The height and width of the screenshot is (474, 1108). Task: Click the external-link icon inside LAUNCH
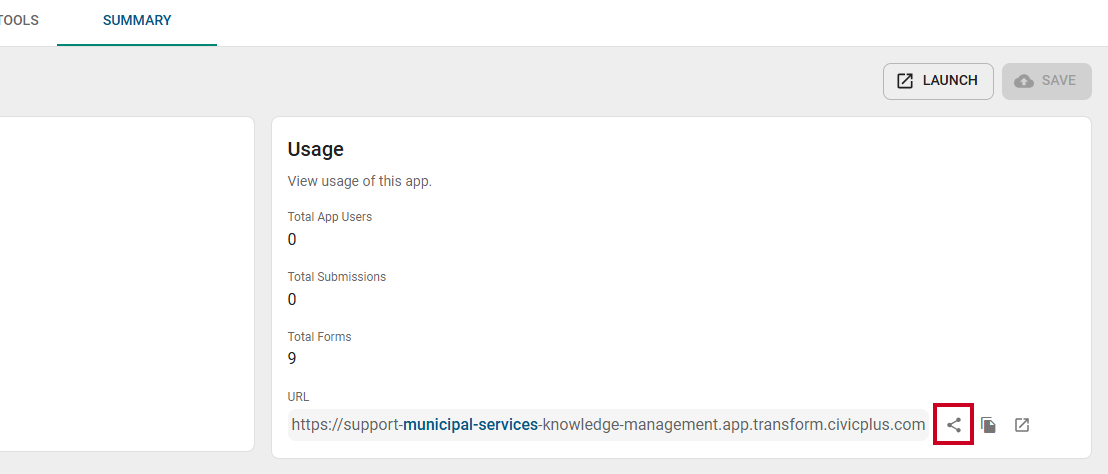tap(905, 81)
